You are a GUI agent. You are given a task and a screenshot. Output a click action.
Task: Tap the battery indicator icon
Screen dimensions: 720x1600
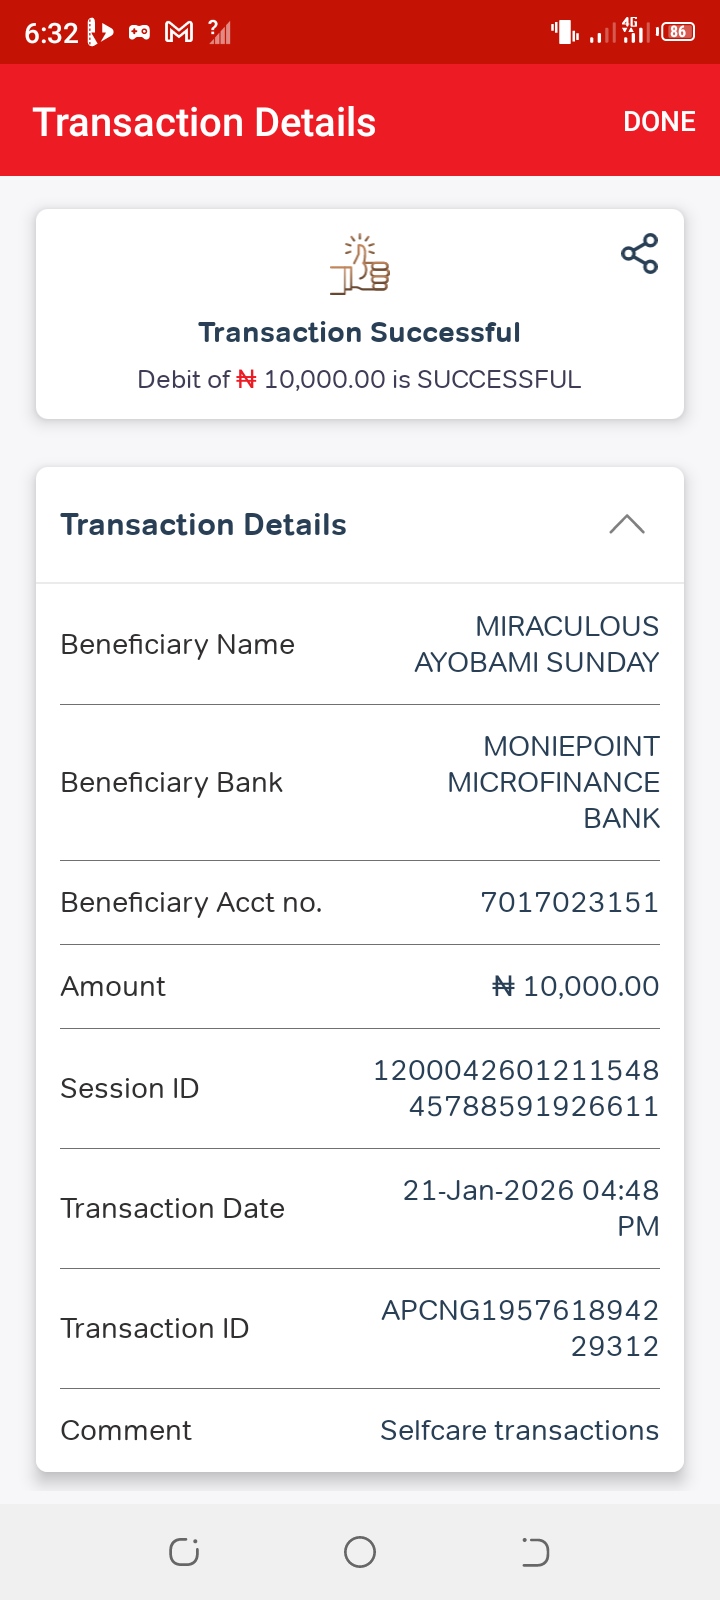677,32
